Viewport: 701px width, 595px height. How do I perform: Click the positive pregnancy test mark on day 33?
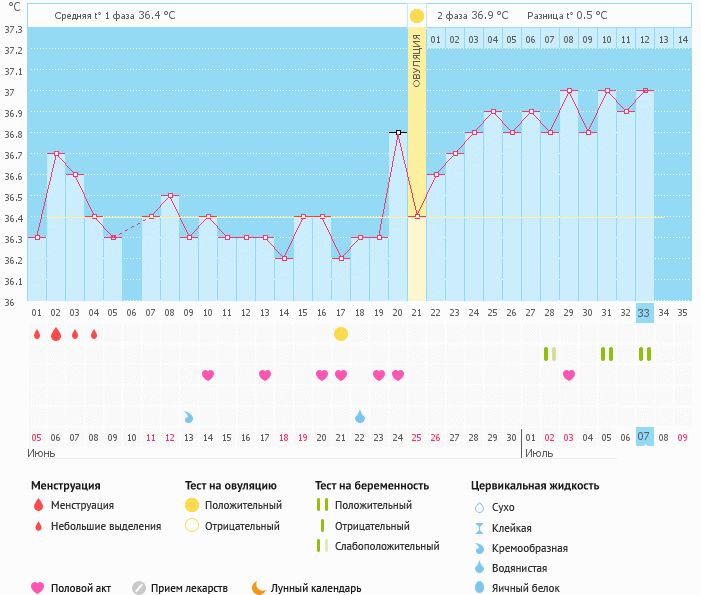tap(645, 354)
